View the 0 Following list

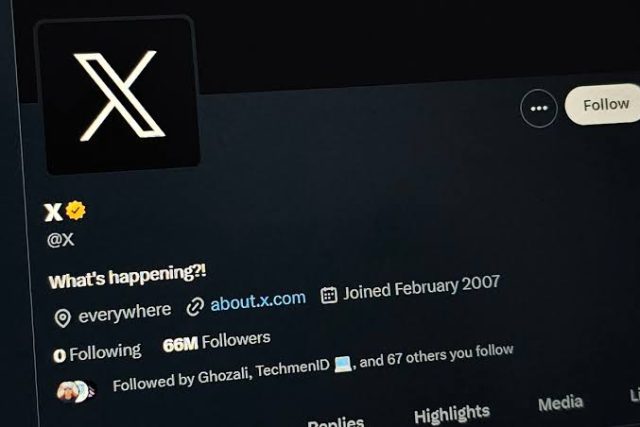tap(97, 353)
